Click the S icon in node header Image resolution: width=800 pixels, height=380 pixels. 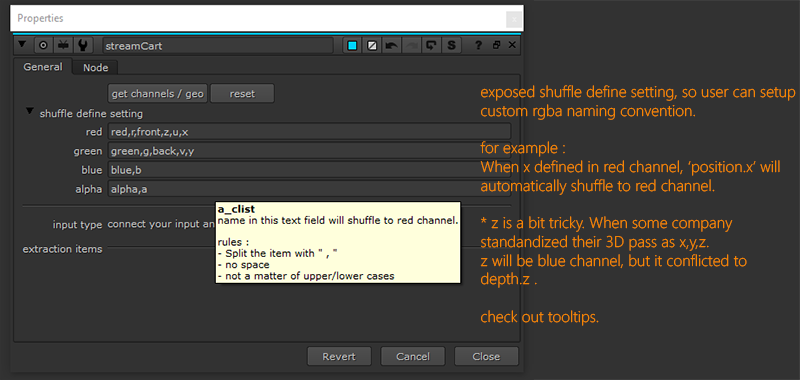[x=451, y=45]
